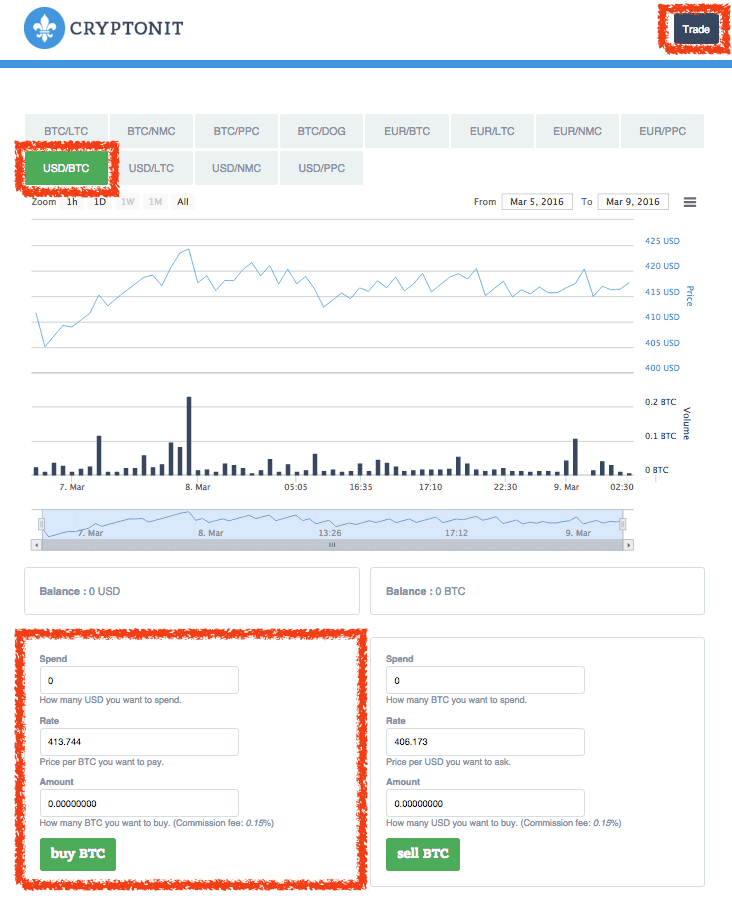
Task: Open the Trade page button
Action: [695, 29]
